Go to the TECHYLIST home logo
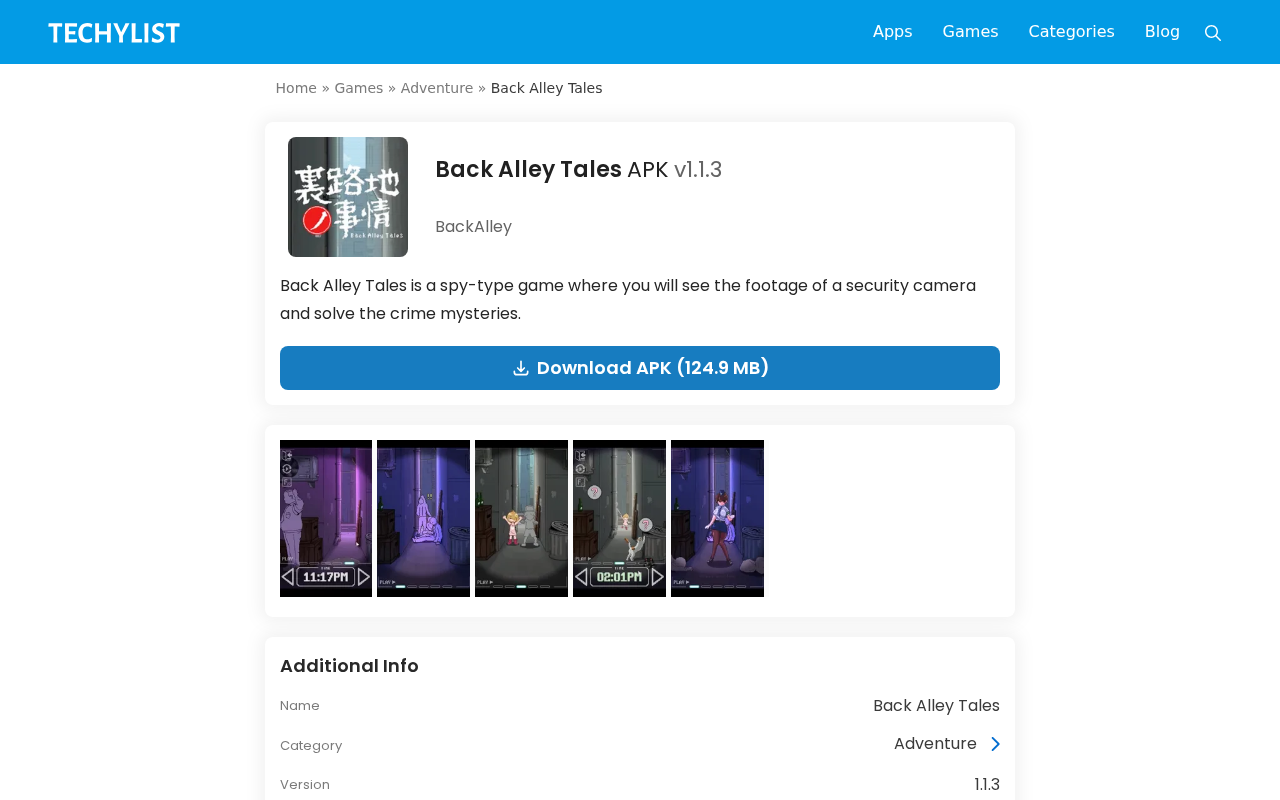The image size is (1280, 800). click(114, 33)
